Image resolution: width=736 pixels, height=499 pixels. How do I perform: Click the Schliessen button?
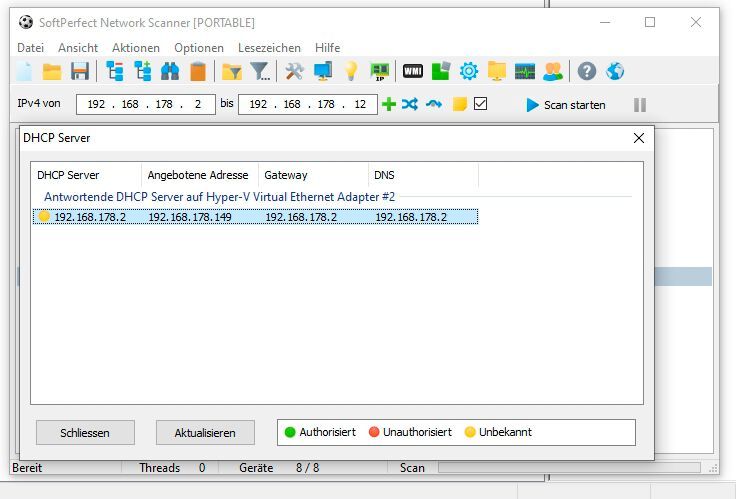85,432
